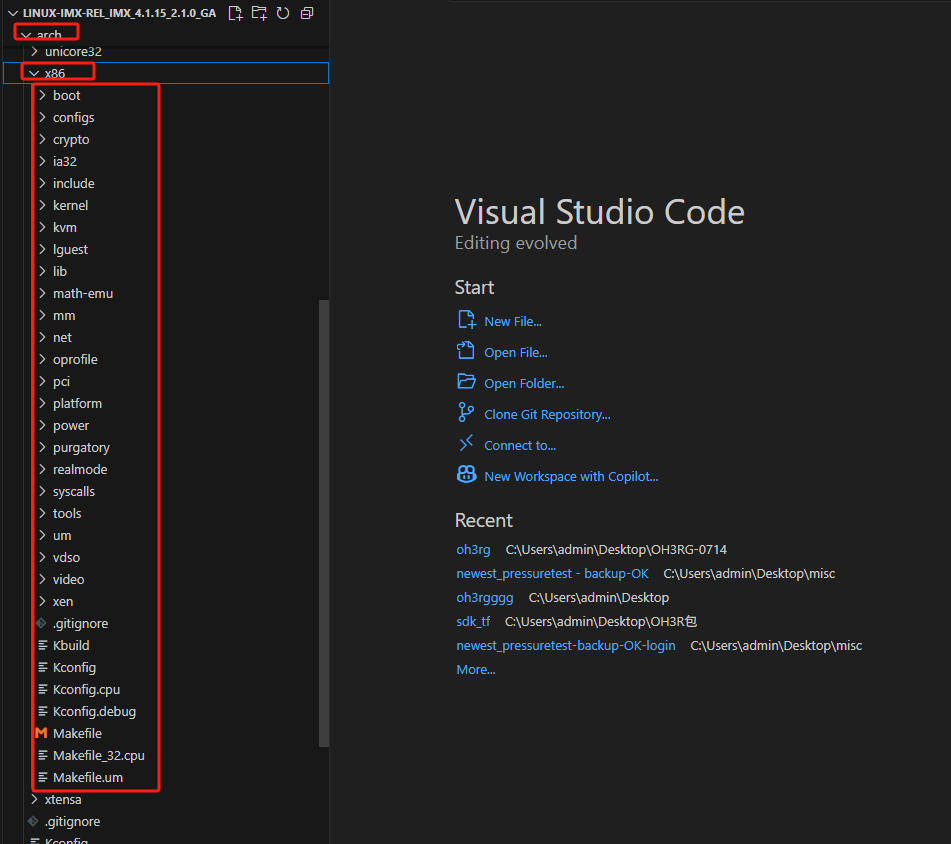
Task: Select the lguest folder row
Action: 166,249
